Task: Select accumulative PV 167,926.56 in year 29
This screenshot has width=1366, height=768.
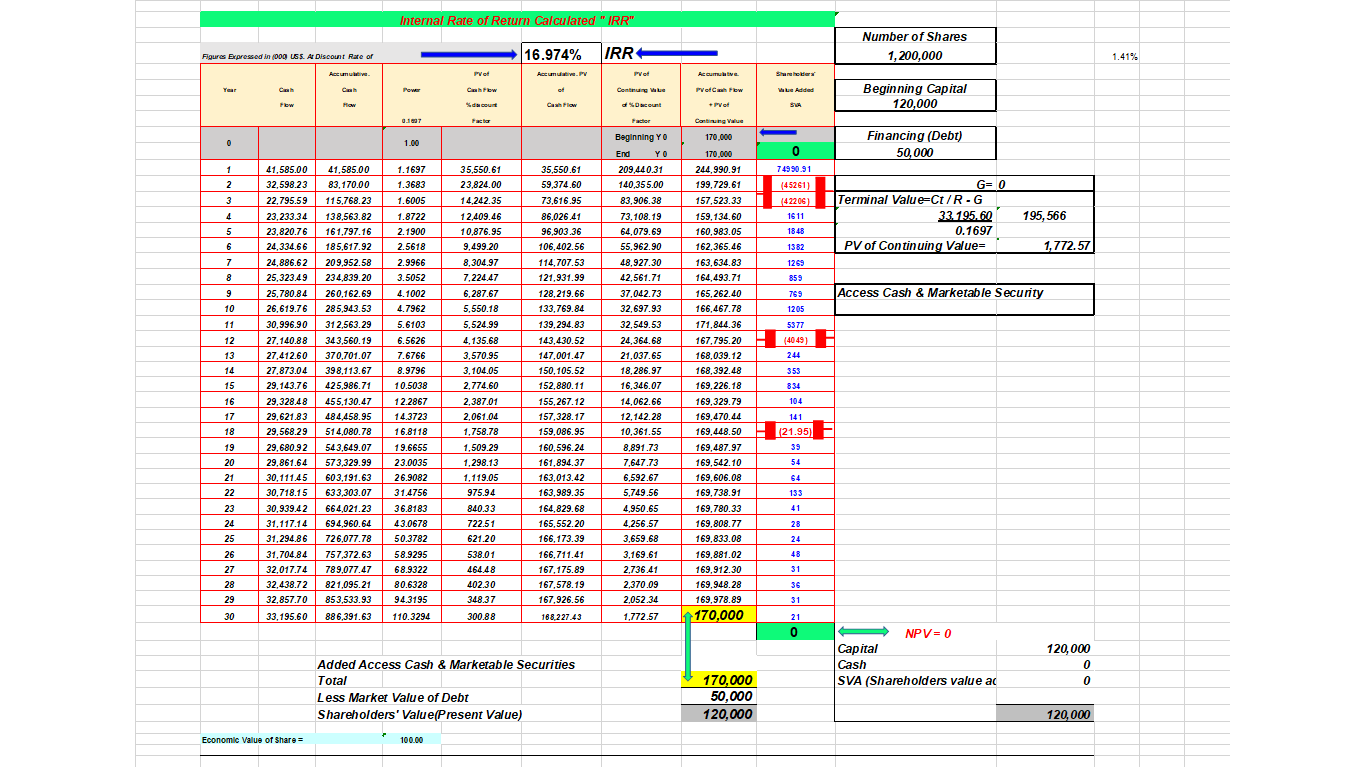Action: pyautogui.click(x=560, y=601)
